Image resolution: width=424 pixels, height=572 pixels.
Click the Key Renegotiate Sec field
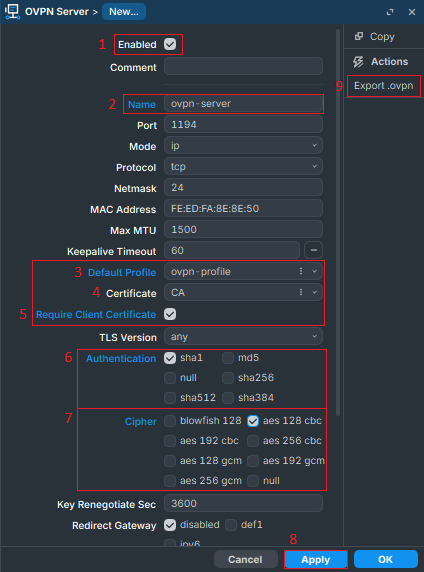(x=243, y=504)
